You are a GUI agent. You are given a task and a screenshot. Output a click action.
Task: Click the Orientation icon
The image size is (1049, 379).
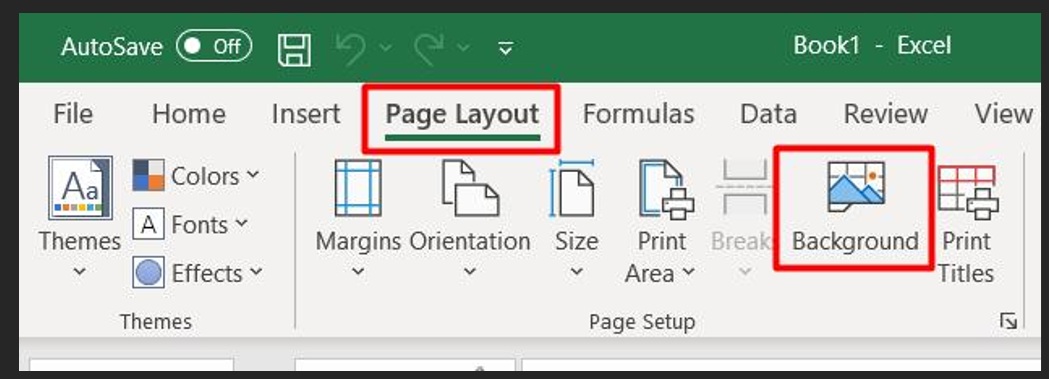point(470,187)
